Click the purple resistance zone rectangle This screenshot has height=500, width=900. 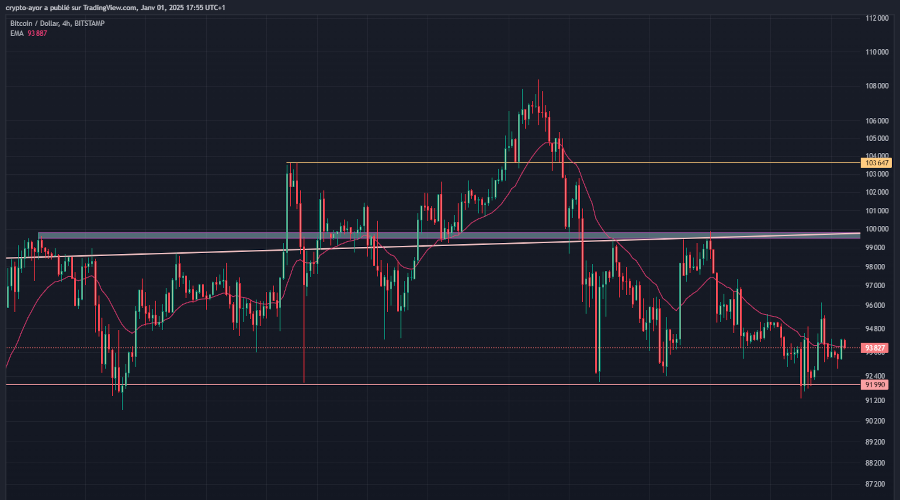pos(200,236)
